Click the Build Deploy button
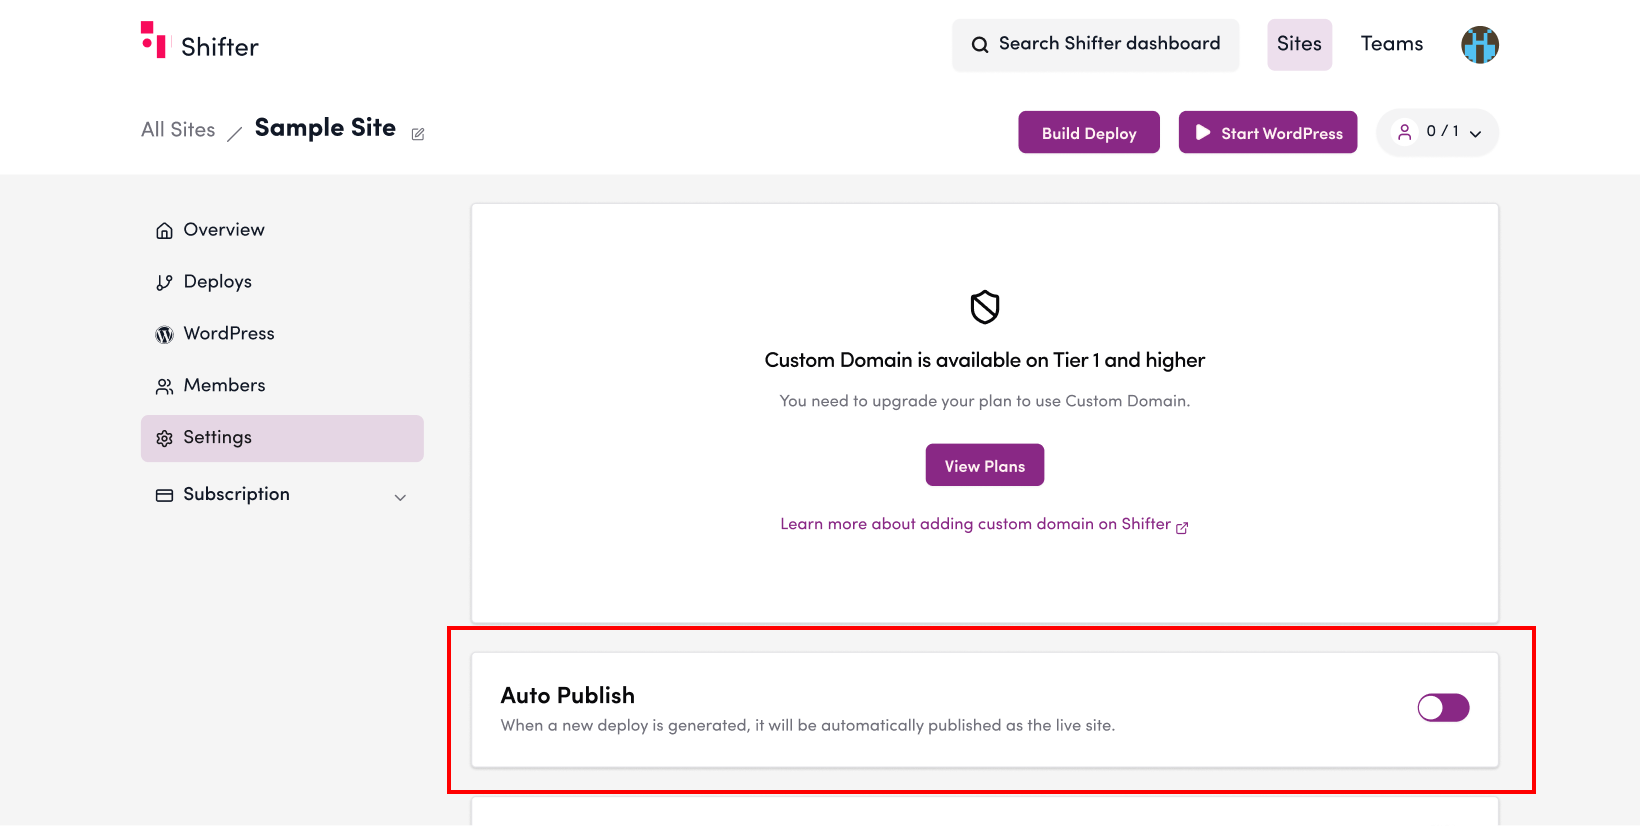The image size is (1640, 826). [1089, 132]
